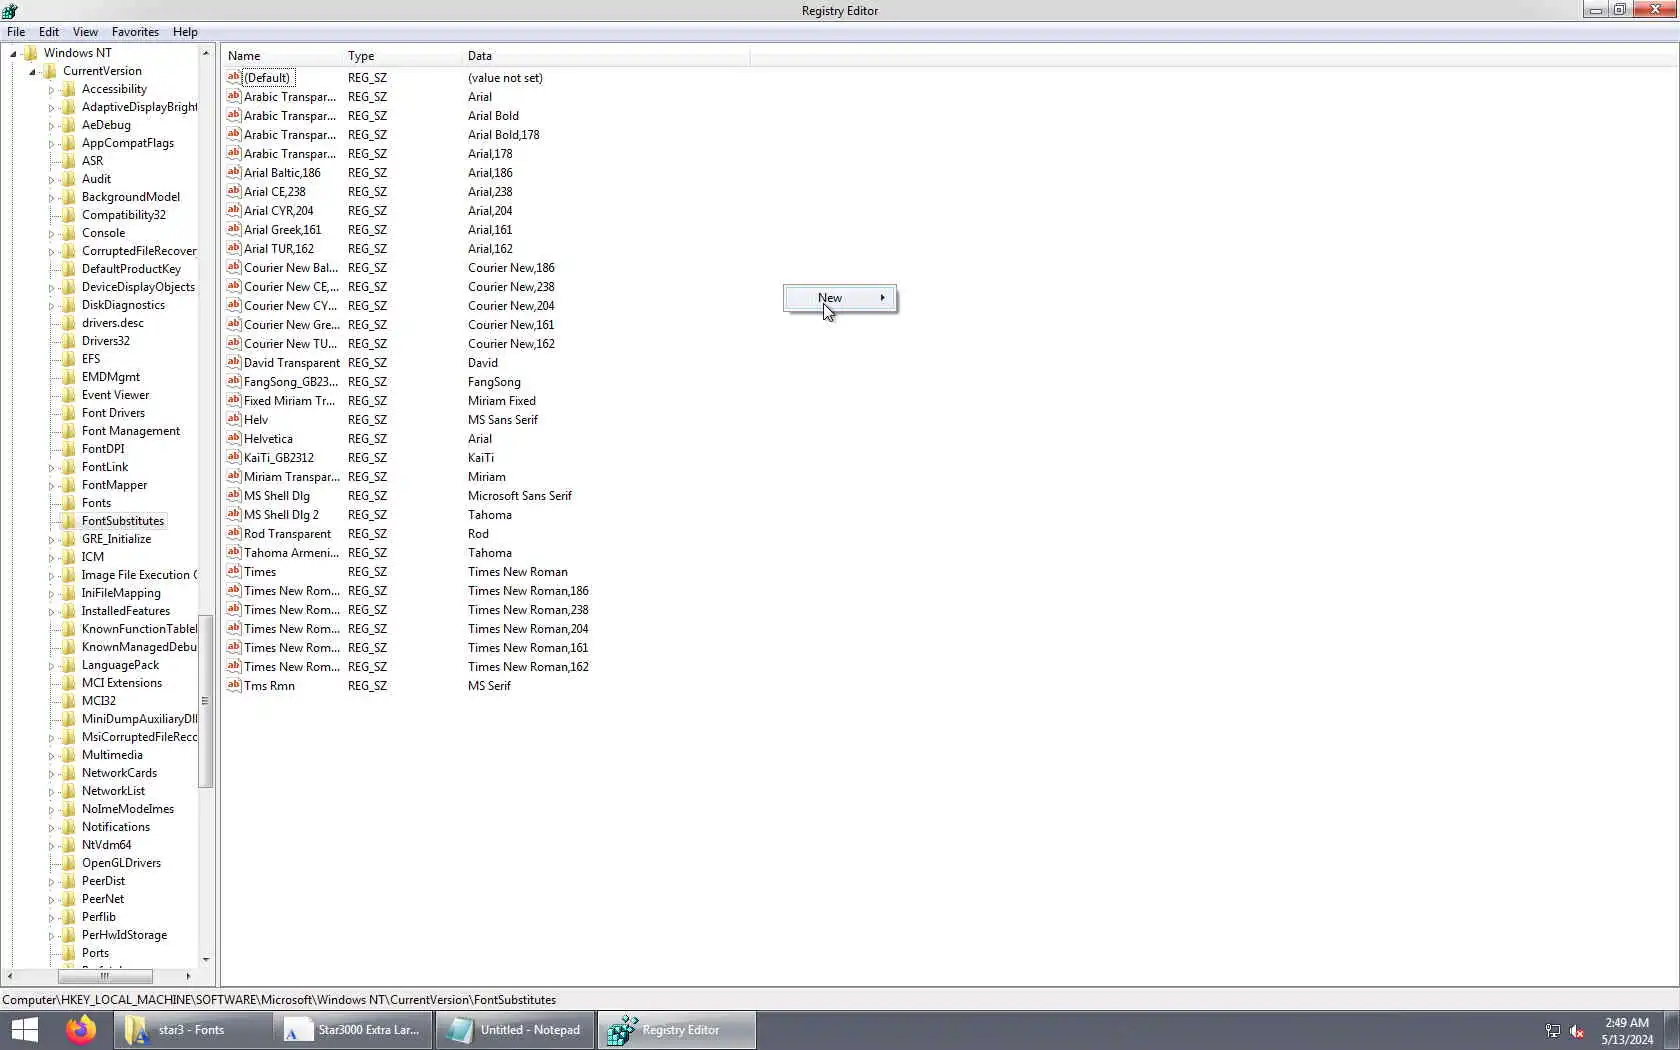Click the Helv value string icon

tap(233, 419)
